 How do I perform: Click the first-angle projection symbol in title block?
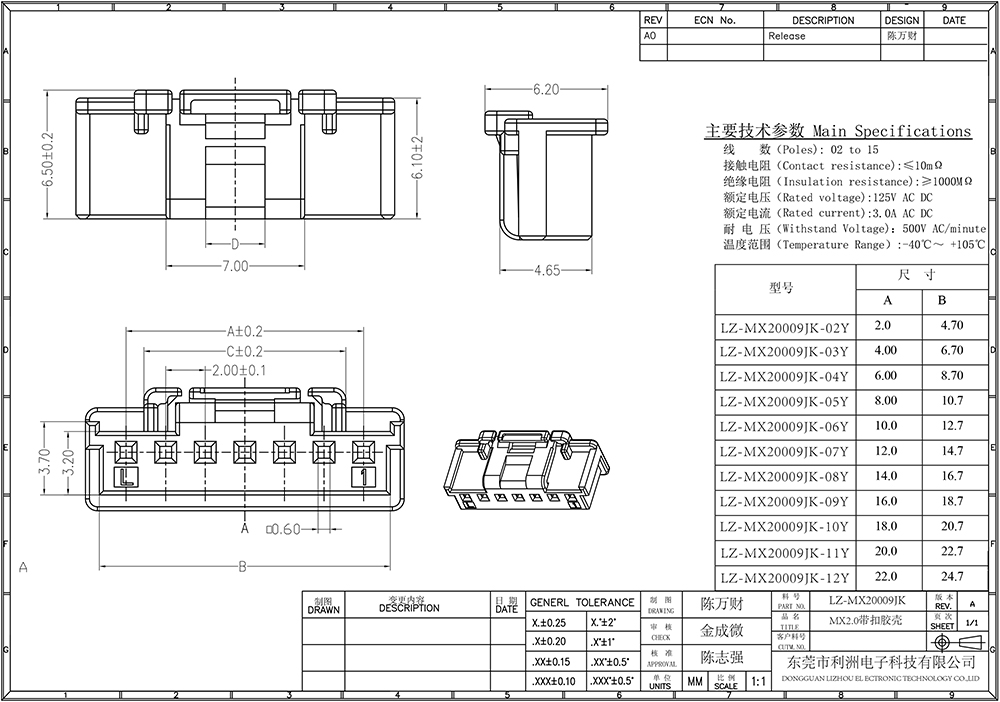pos(956,643)
